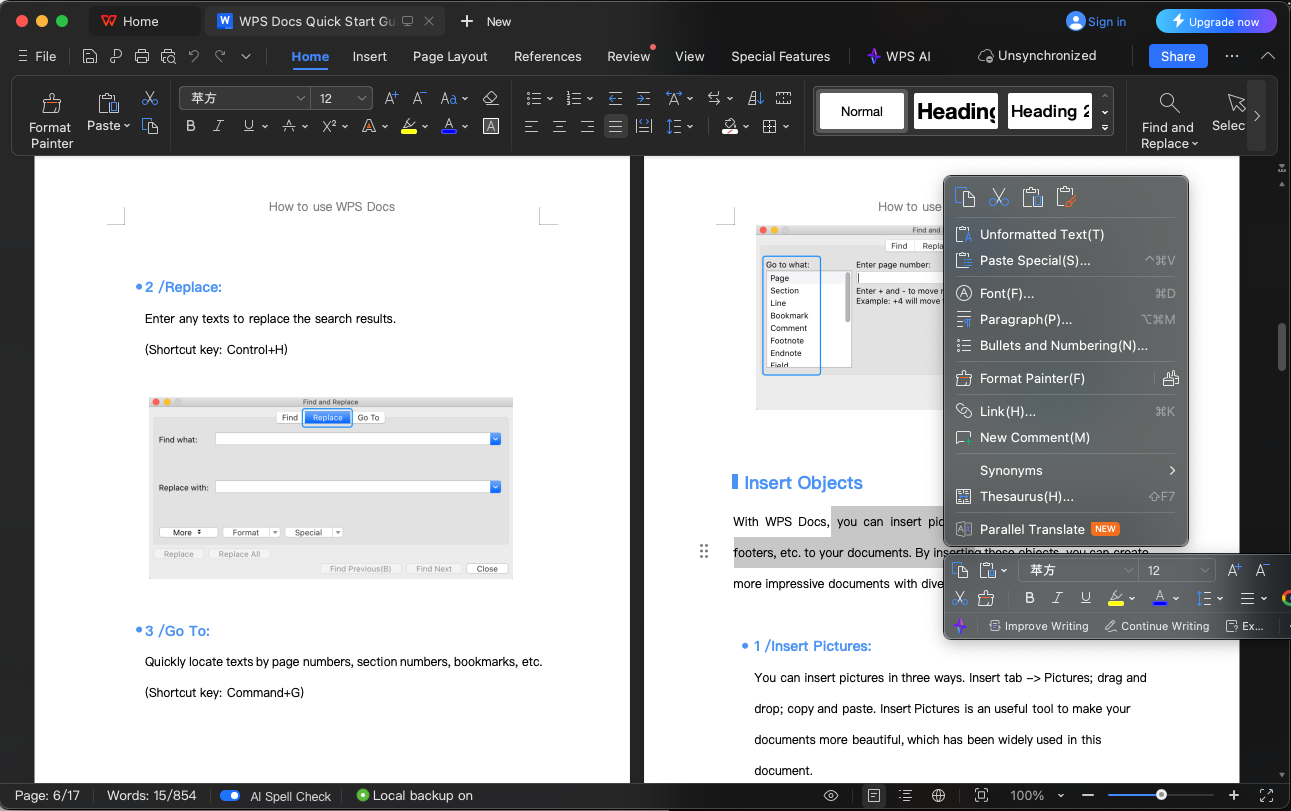
Task: Toggle the AI Spell Check switch
Action: 230,796
